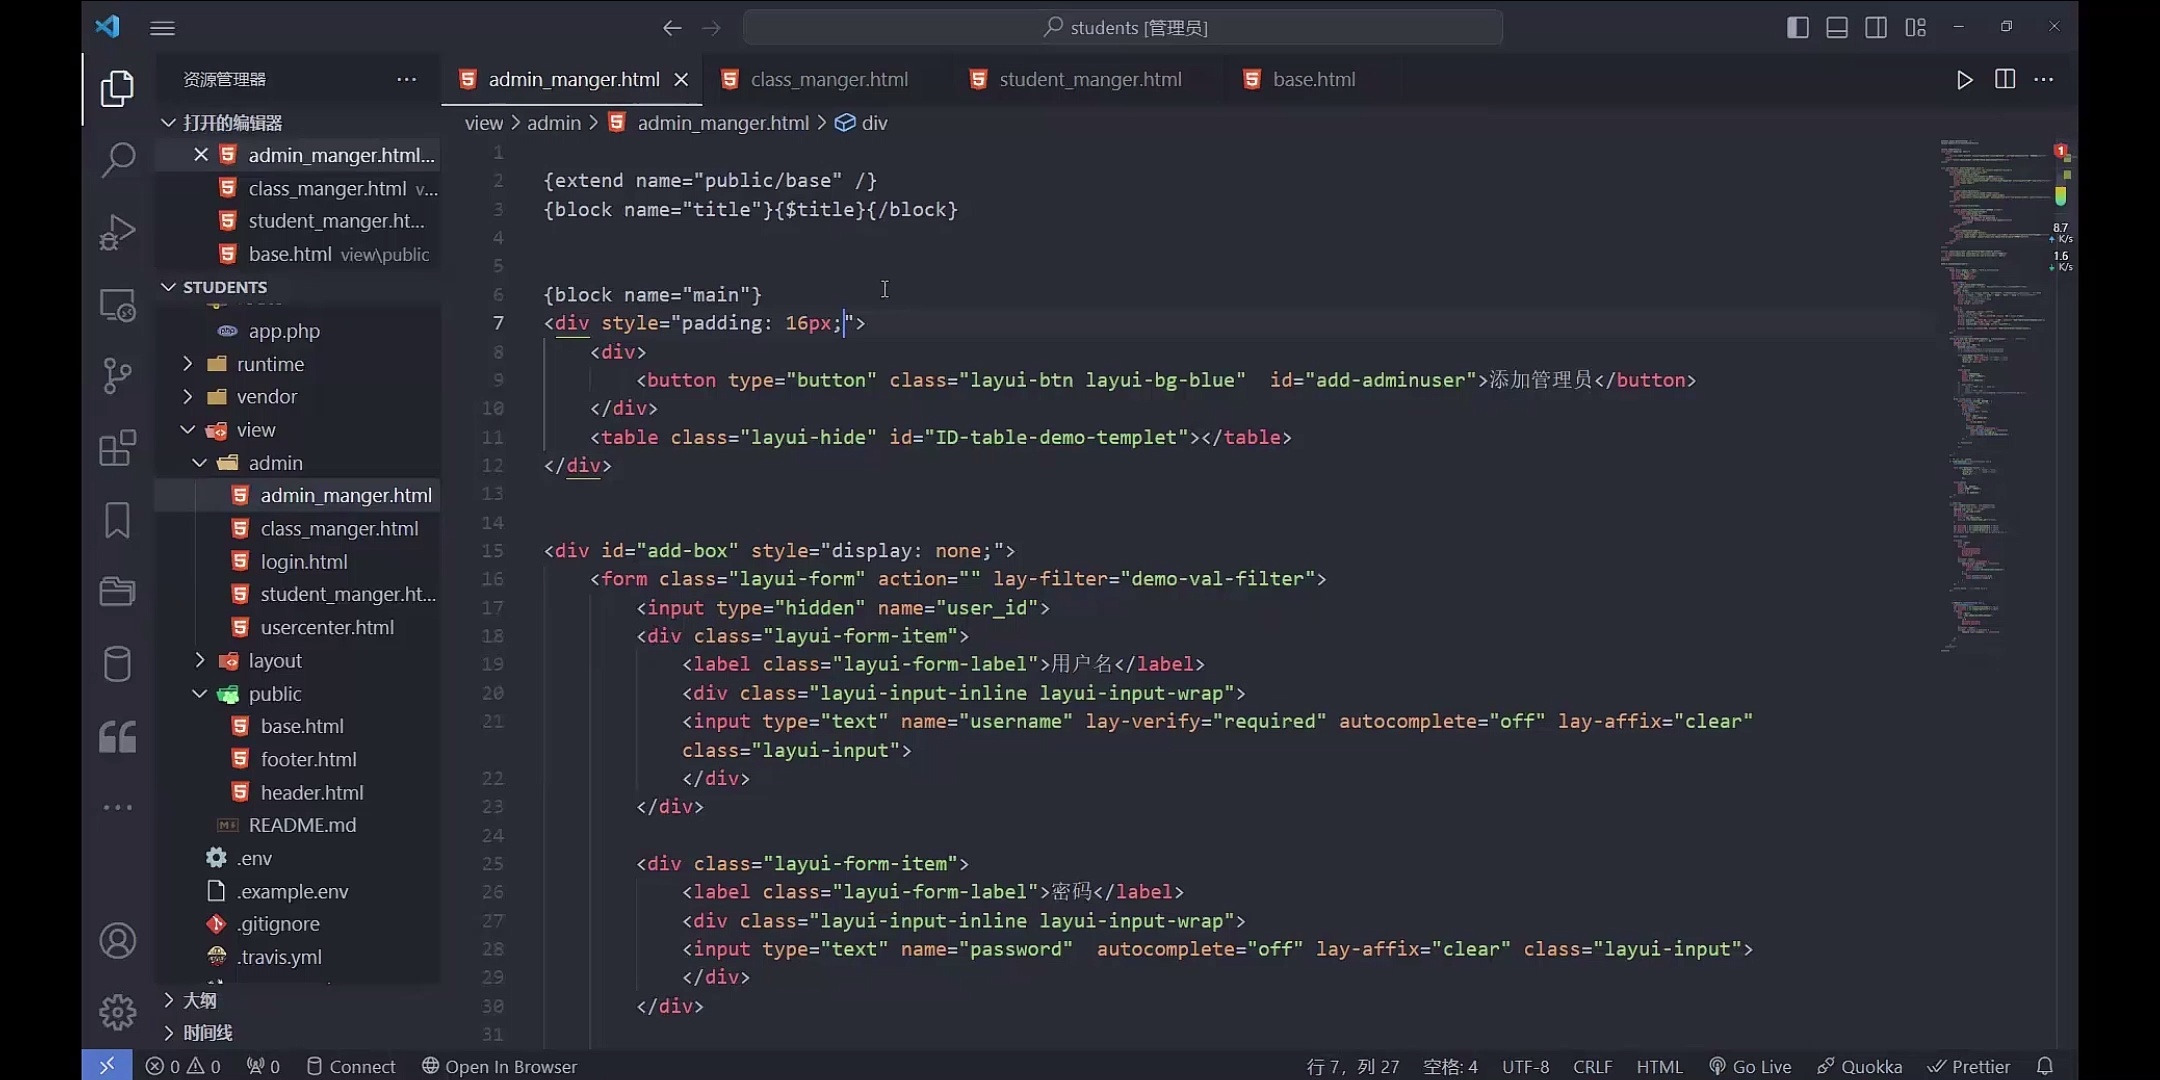
Task: Open the Search view in the activity bar
Action: click(x=117, y=159)
